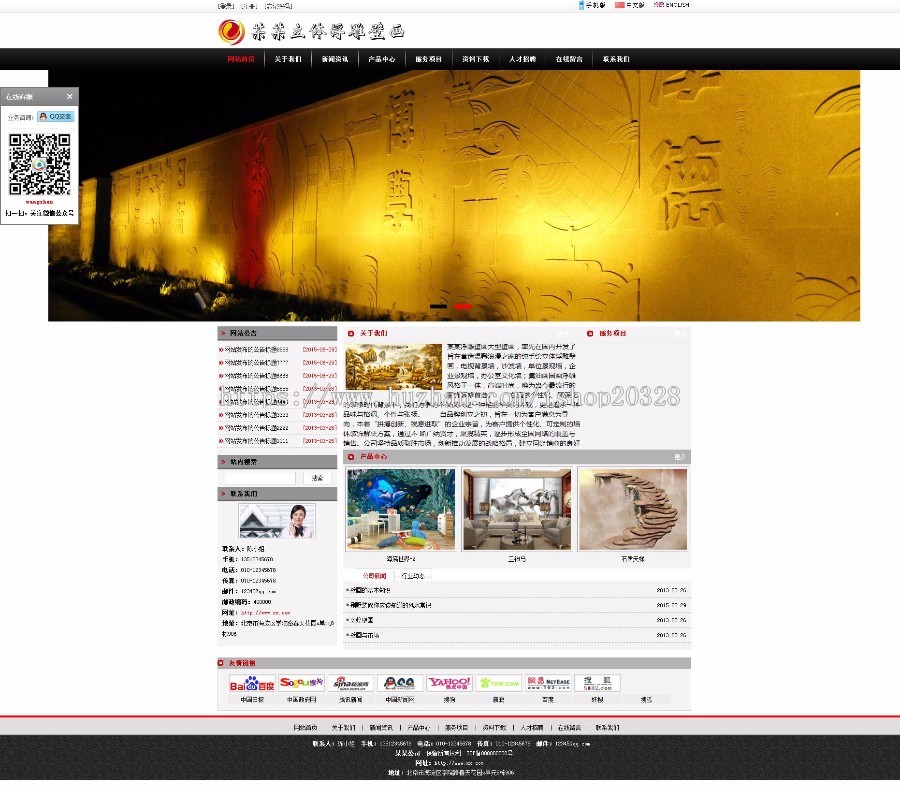The width and height of the screenshot is (900, 788).
Task: Click the Baidu friend link logo
Action: (x=252, y=683)
